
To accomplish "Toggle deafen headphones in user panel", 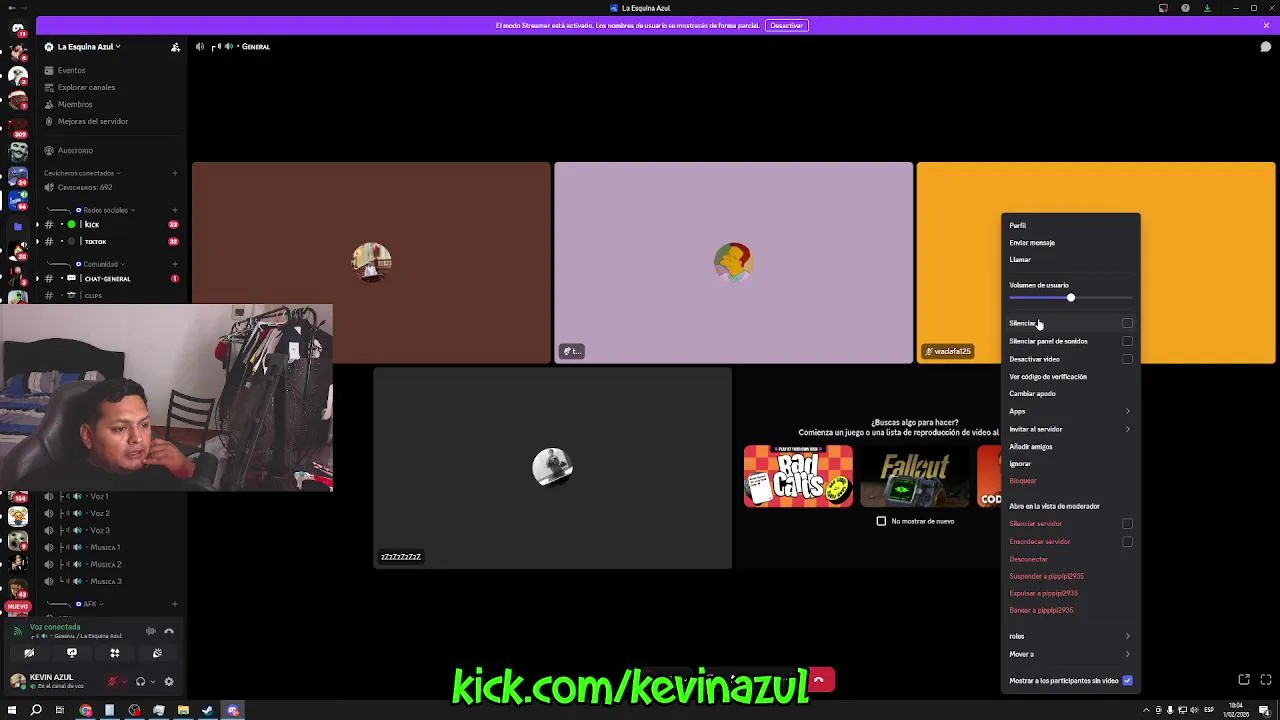I will 140,682.
